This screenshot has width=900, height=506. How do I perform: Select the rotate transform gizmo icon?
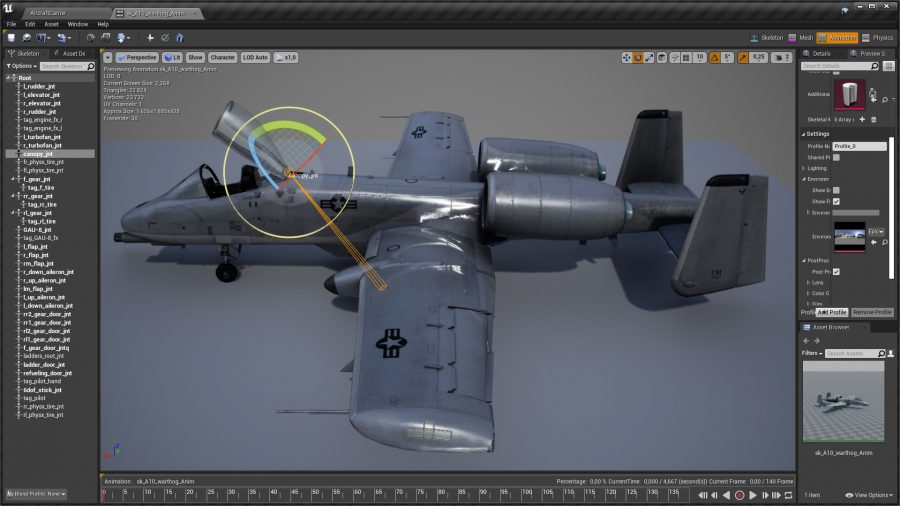(638, 57)
